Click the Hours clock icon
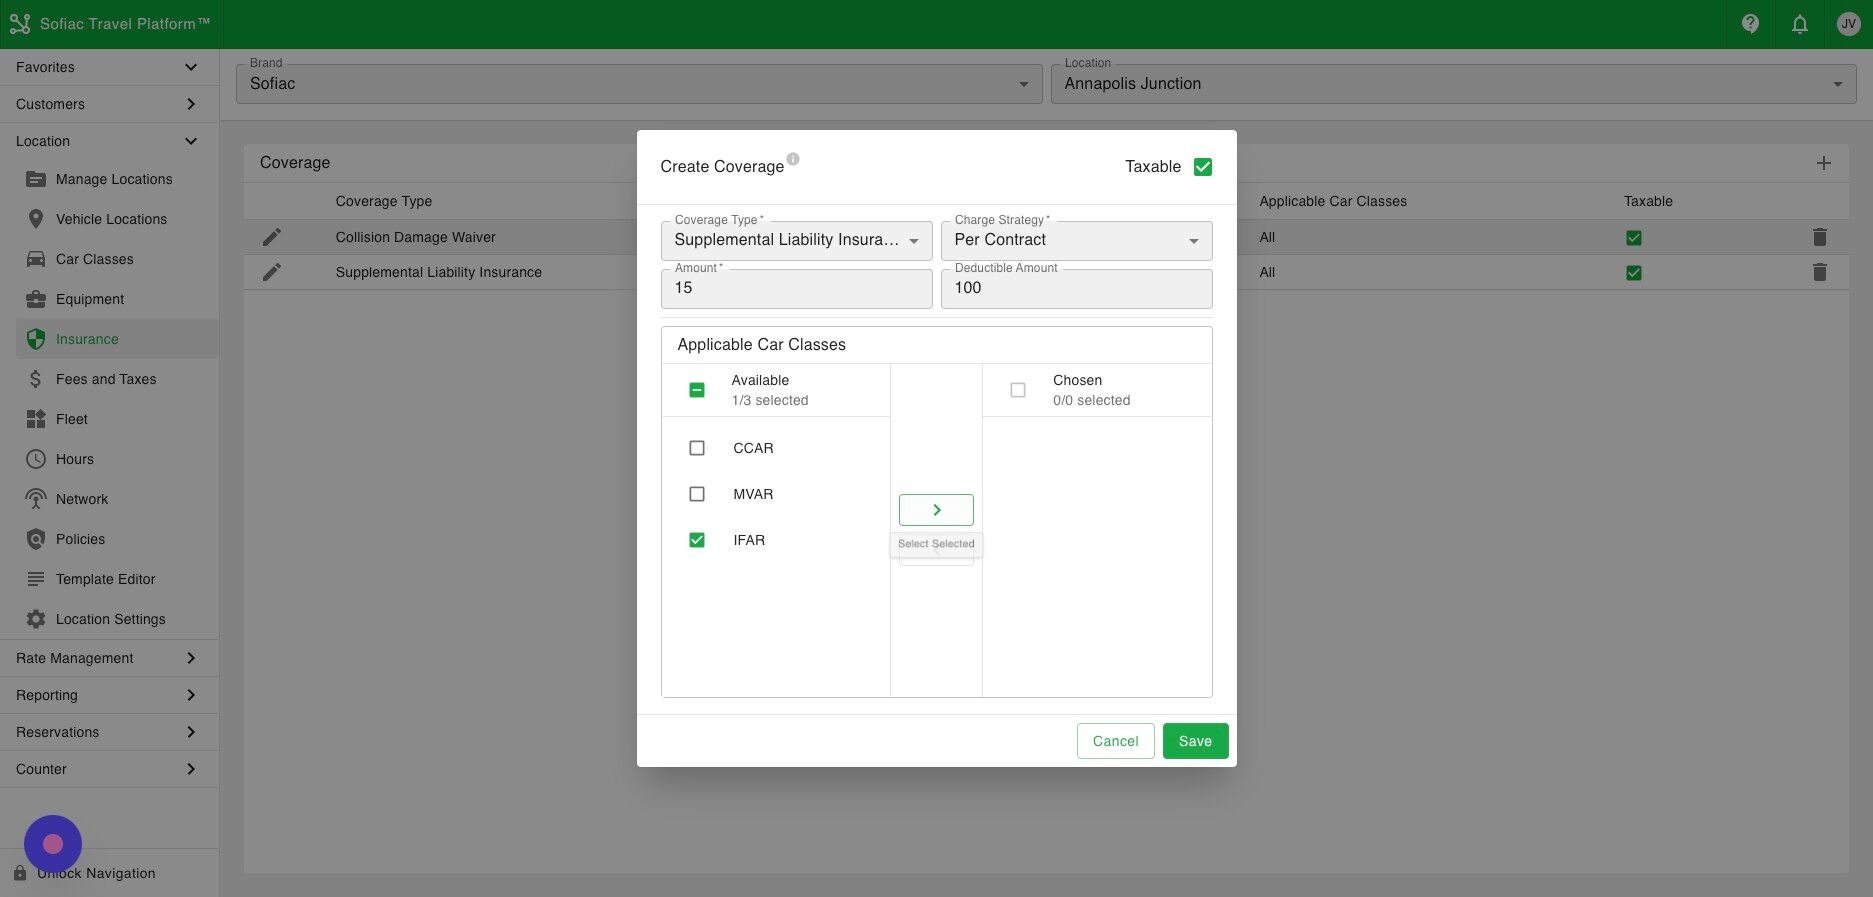This screenshot has width=1873, height=897. (36, 459)
